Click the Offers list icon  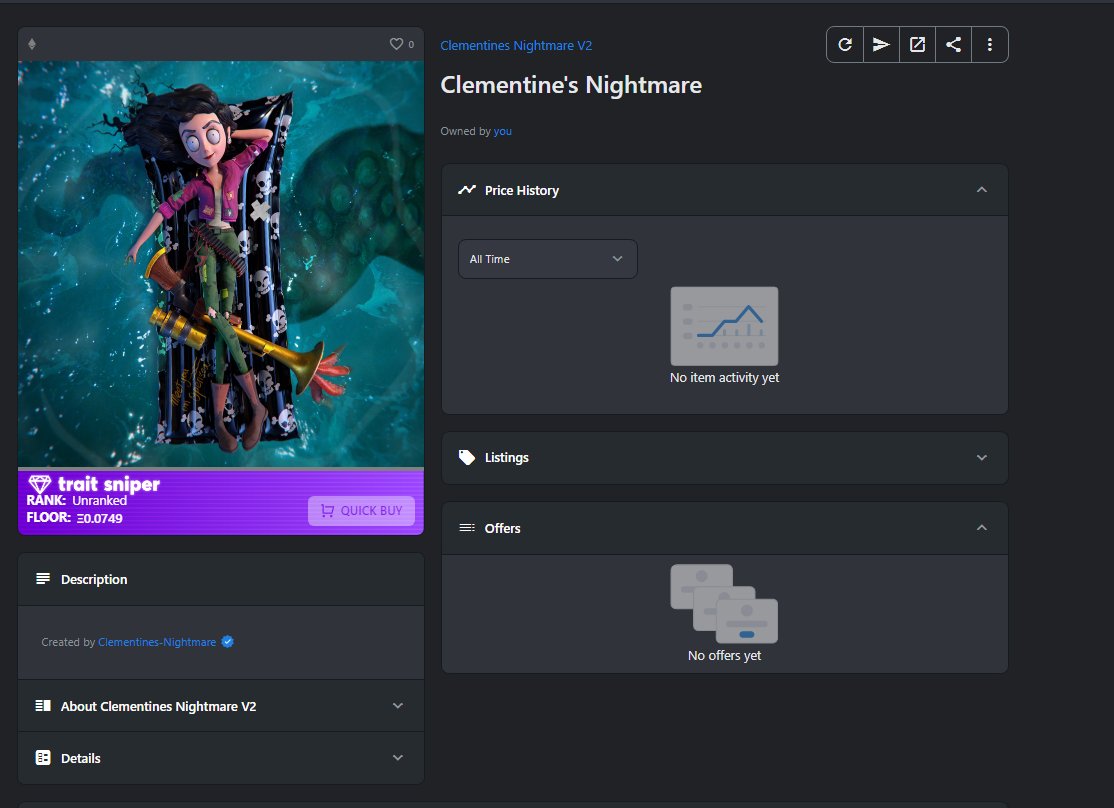tap(467, 527)
